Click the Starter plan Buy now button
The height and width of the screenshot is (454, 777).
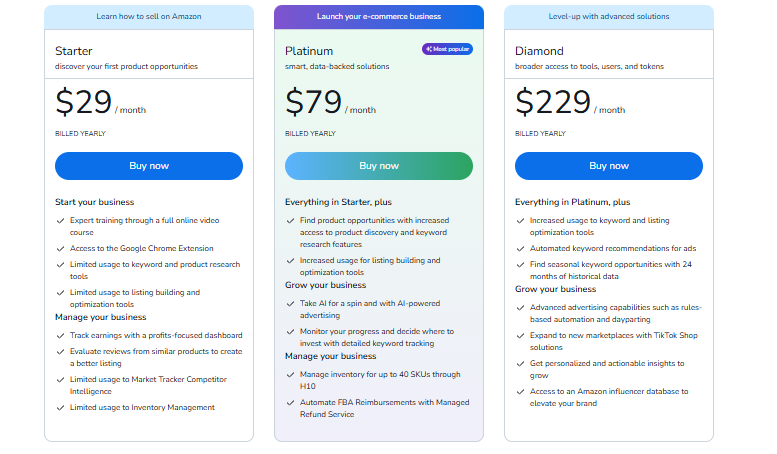click(x=149, y=166)
